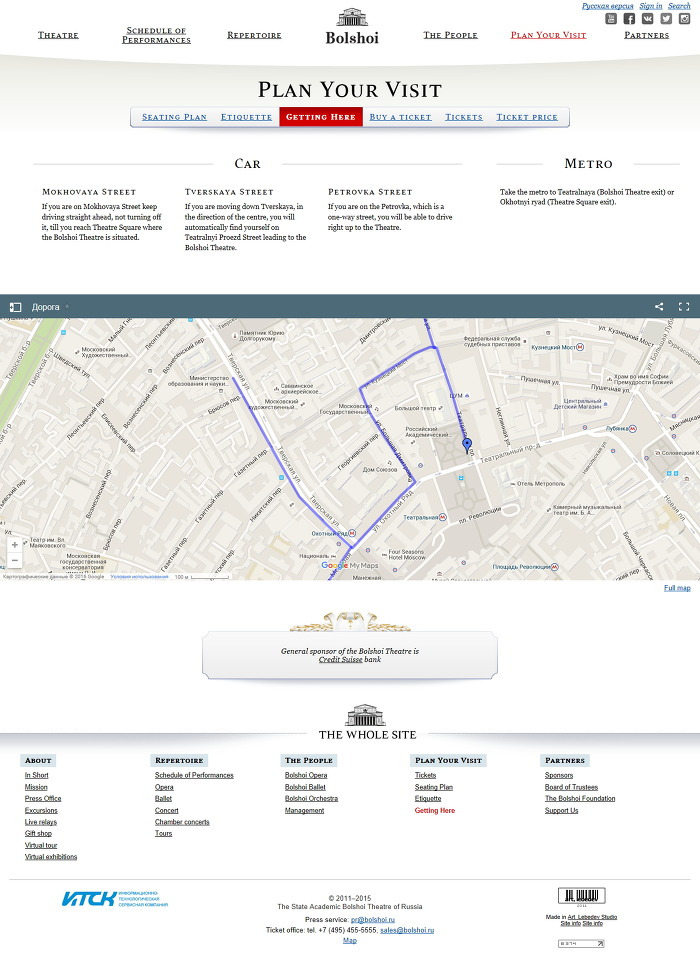Open the Board of Trustees footer link

(572, 788)
